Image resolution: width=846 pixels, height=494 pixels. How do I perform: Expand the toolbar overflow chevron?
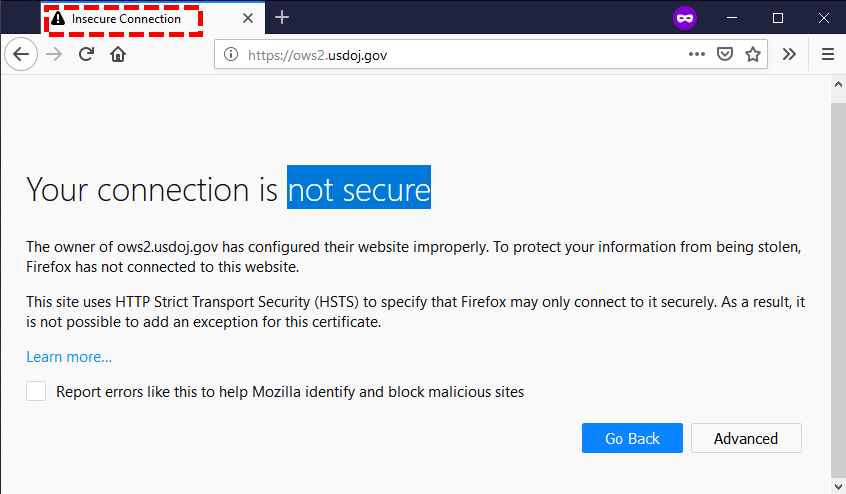pos(789,55)
